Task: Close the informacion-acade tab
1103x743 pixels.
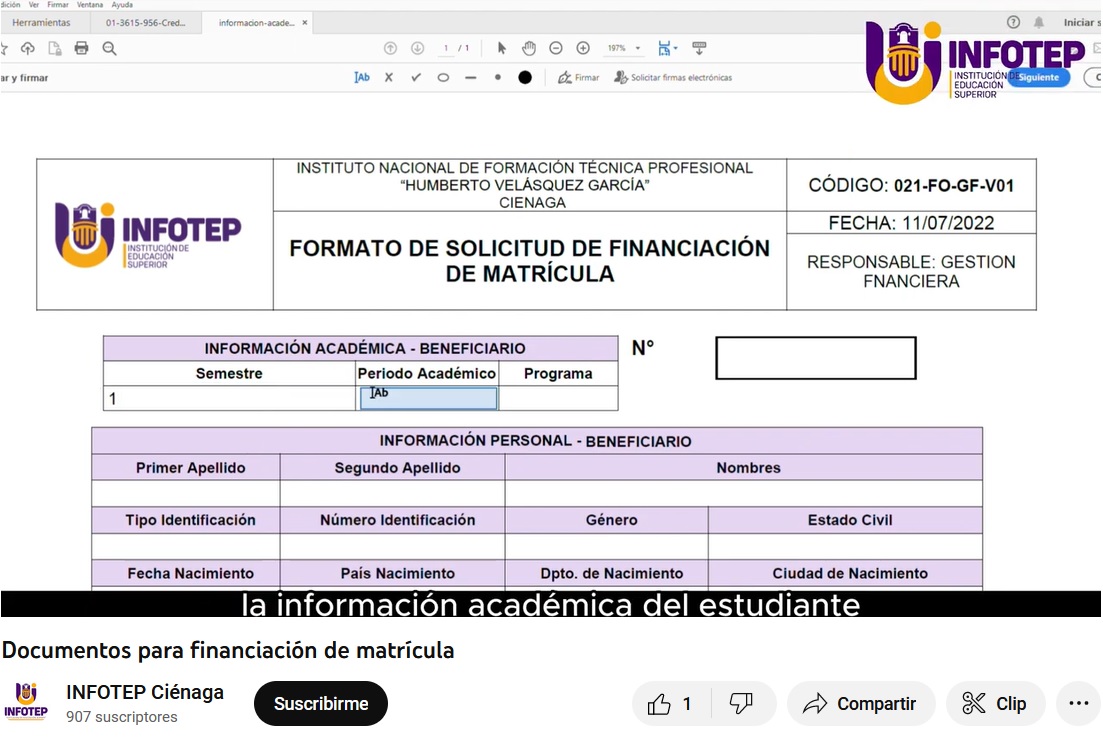Action: point(305,23)
